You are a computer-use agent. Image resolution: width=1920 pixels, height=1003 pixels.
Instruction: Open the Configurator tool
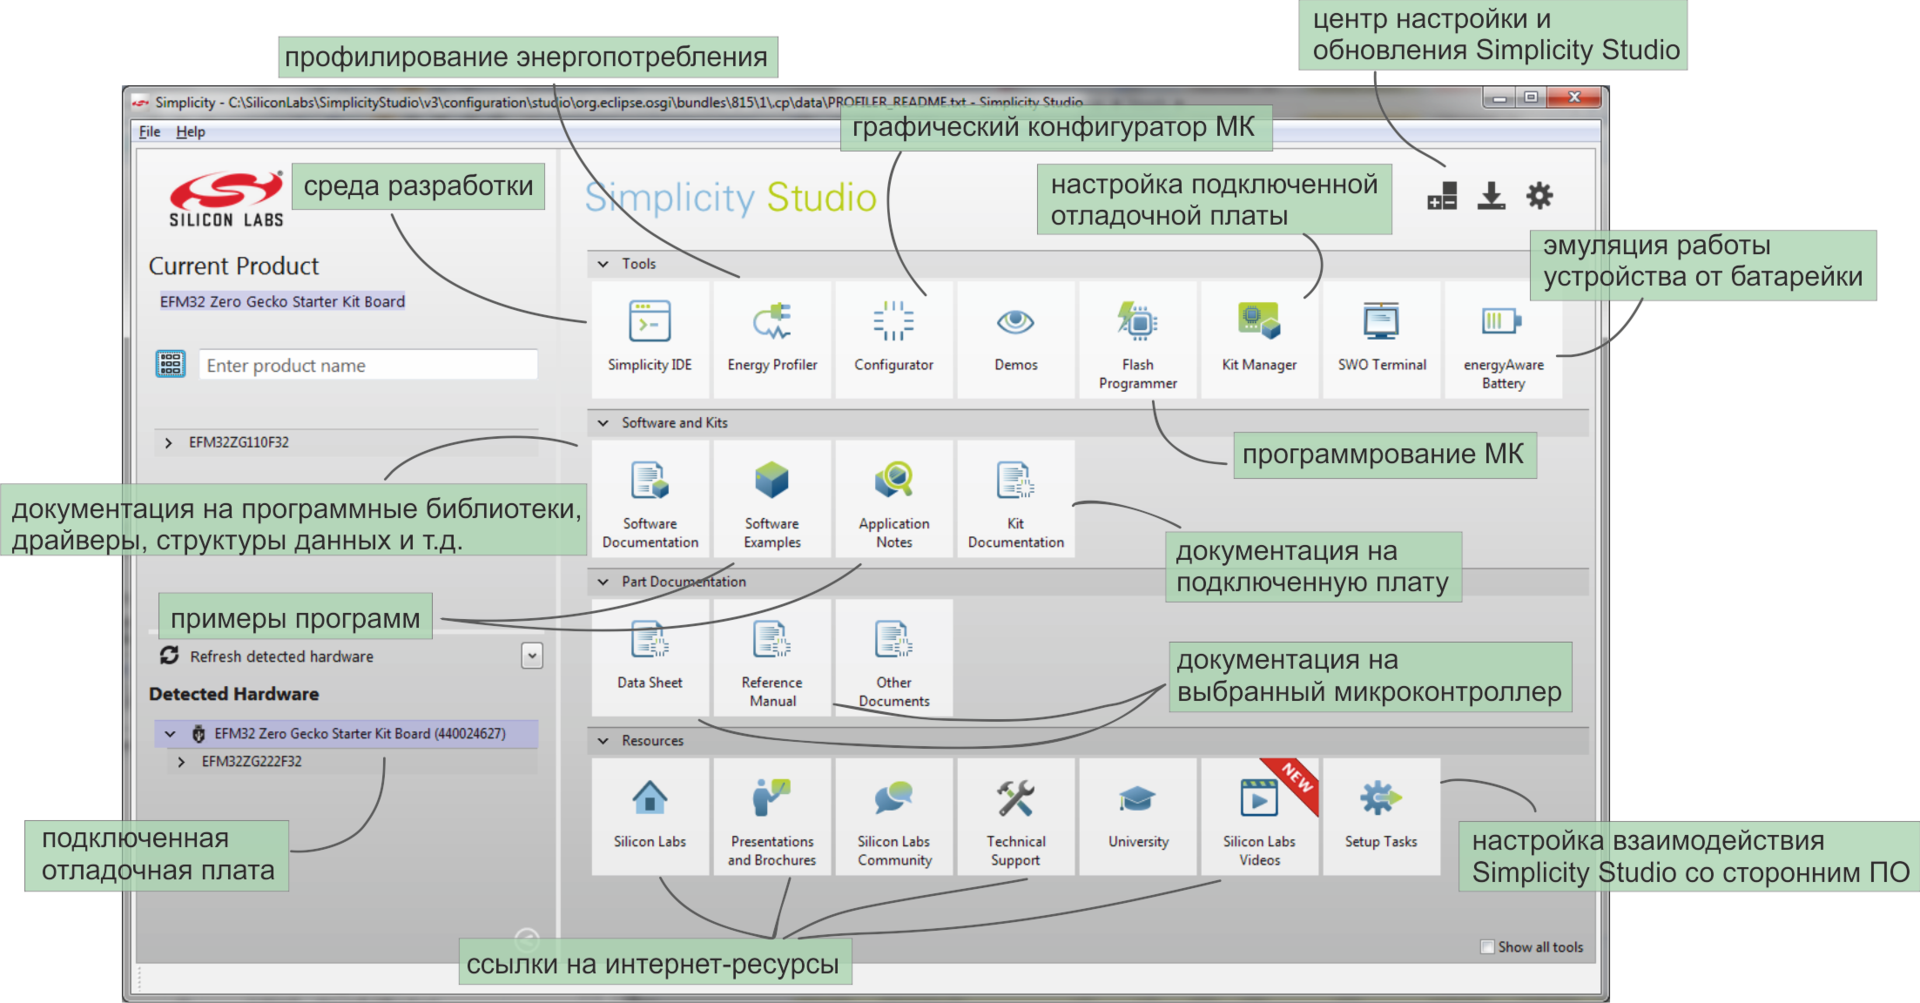894,340
